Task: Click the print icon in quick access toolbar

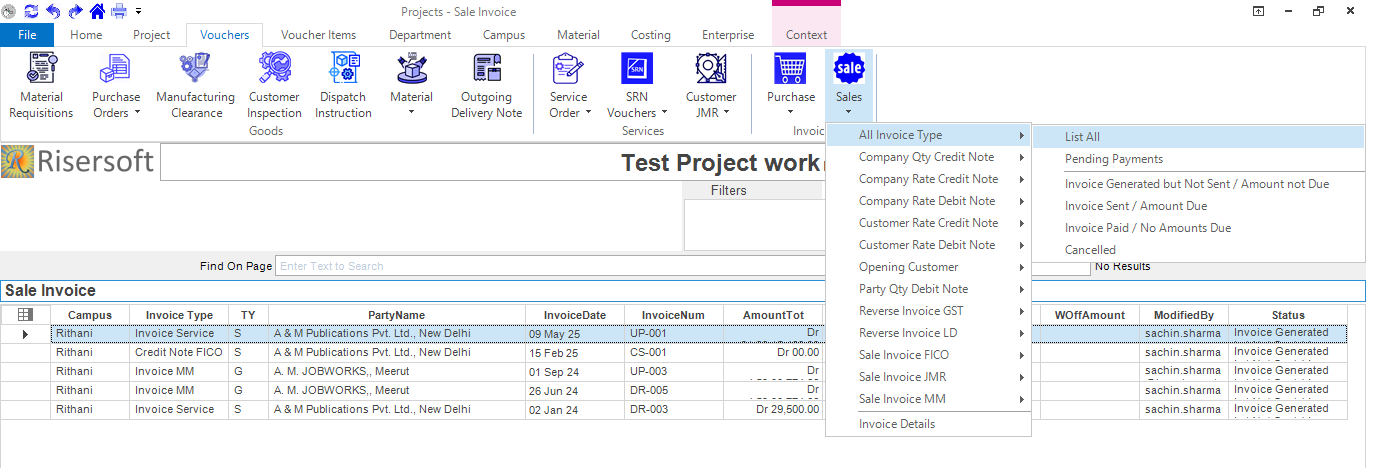Action: tap(119, 11)
